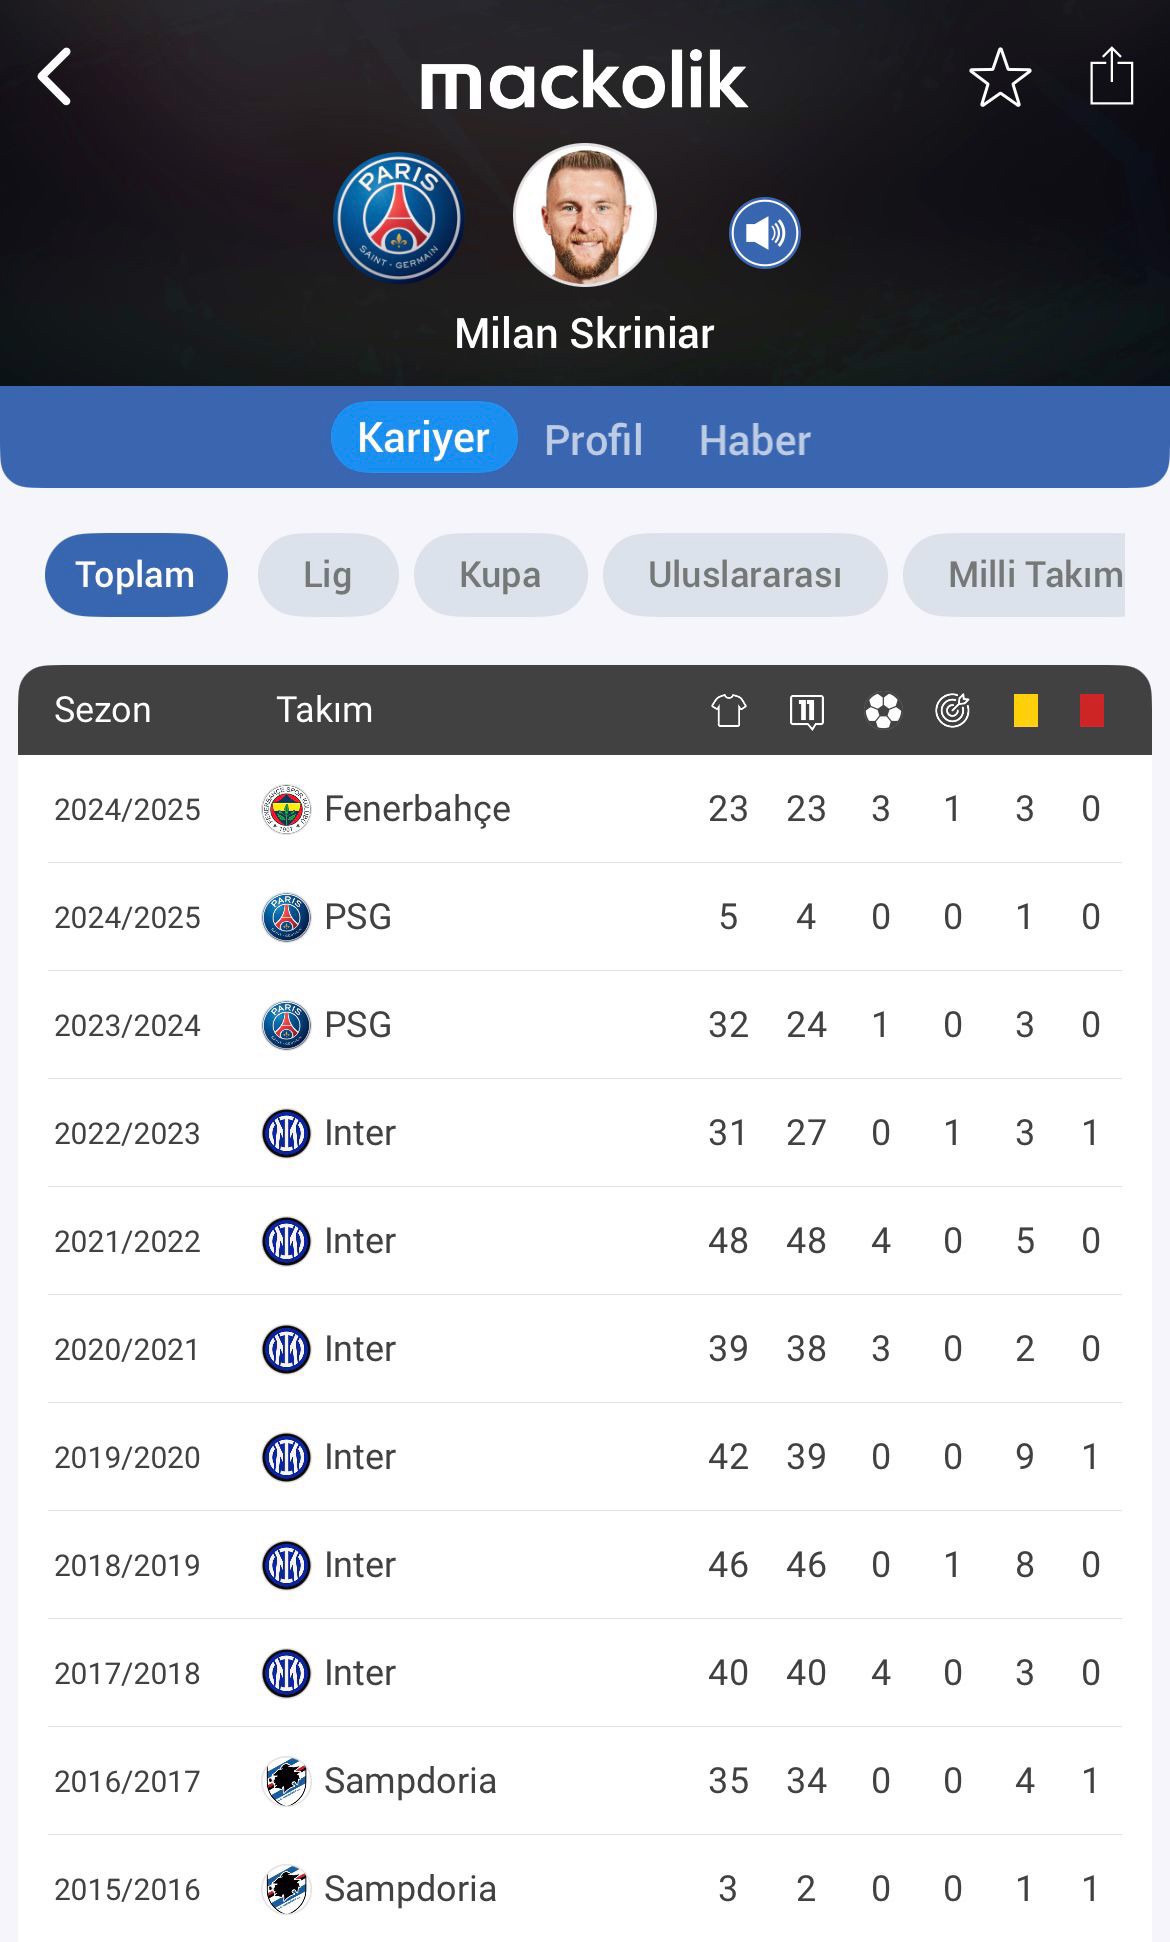
Task: Select the Kariyer tab
Action: [424, 437]
